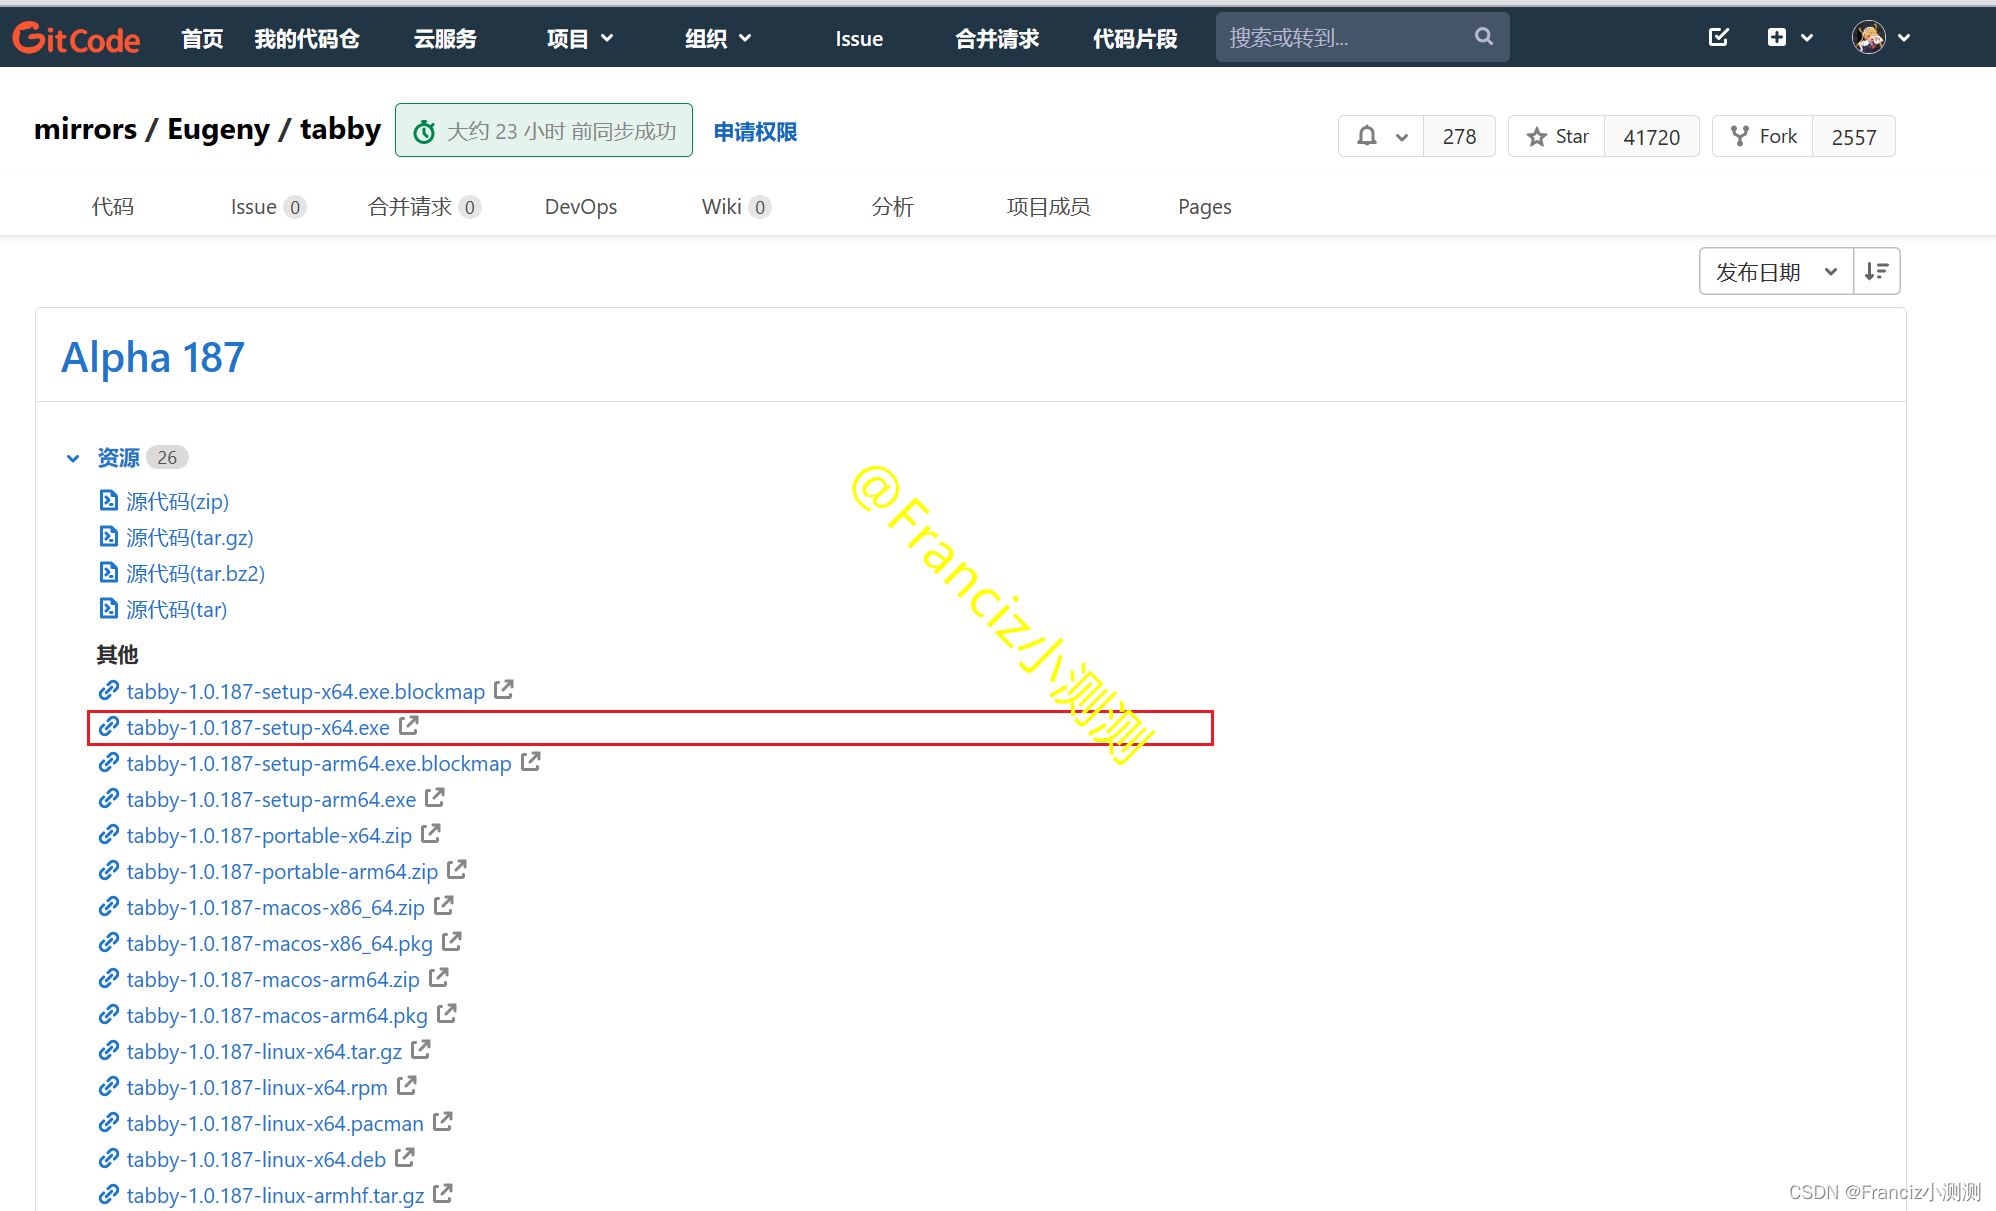This screenshot has width=1996, height=1211.
Task: Open 我的代码仓 in the navbar
Action: tap(307, 38)
